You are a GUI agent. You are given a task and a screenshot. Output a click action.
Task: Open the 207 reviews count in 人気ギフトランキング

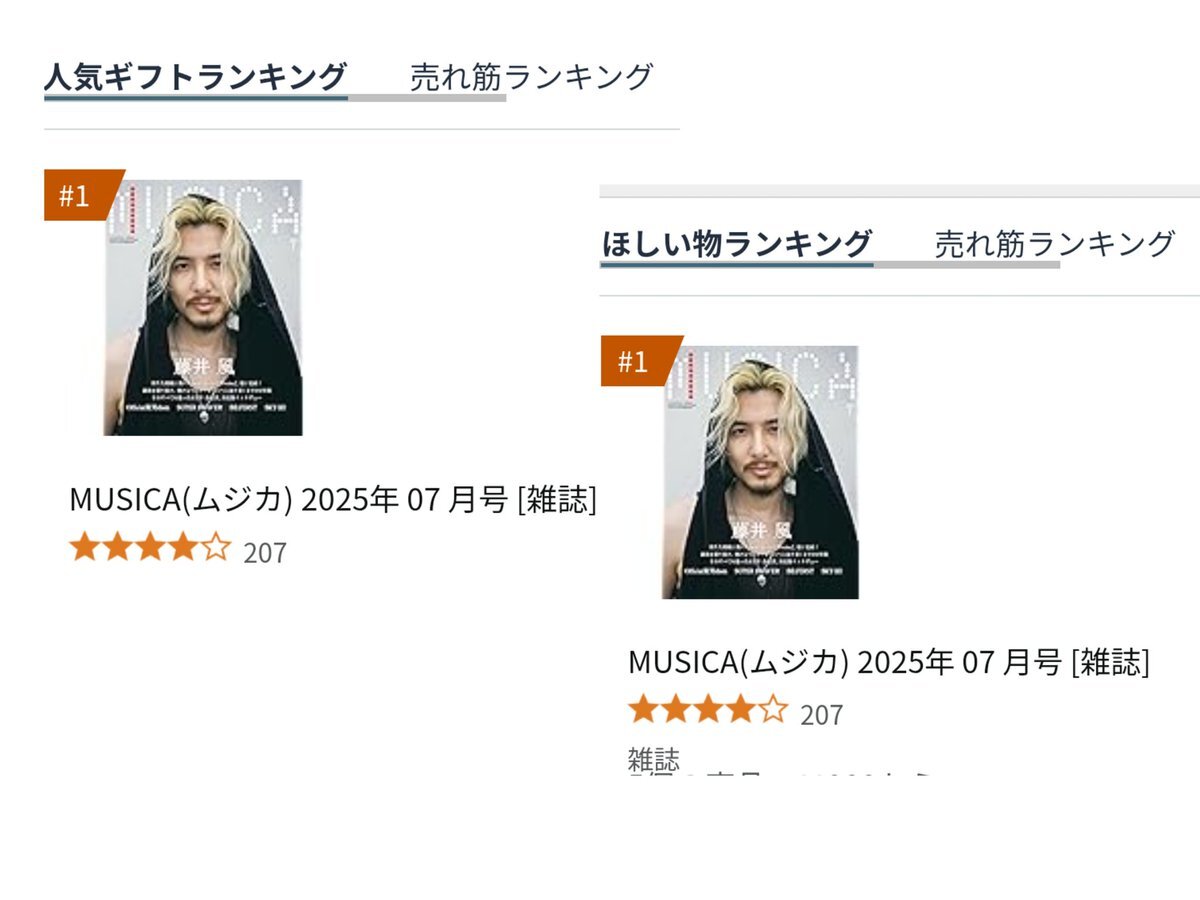[265, 552]
